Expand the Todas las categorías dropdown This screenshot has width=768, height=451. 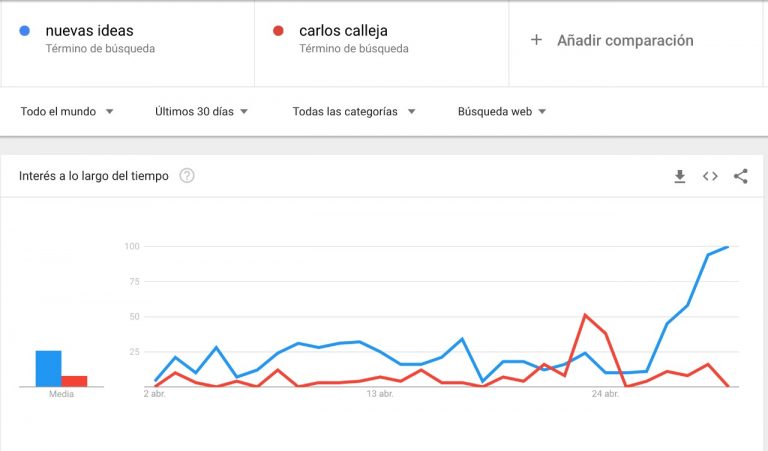pyautogui.click(x=354, y=112)
